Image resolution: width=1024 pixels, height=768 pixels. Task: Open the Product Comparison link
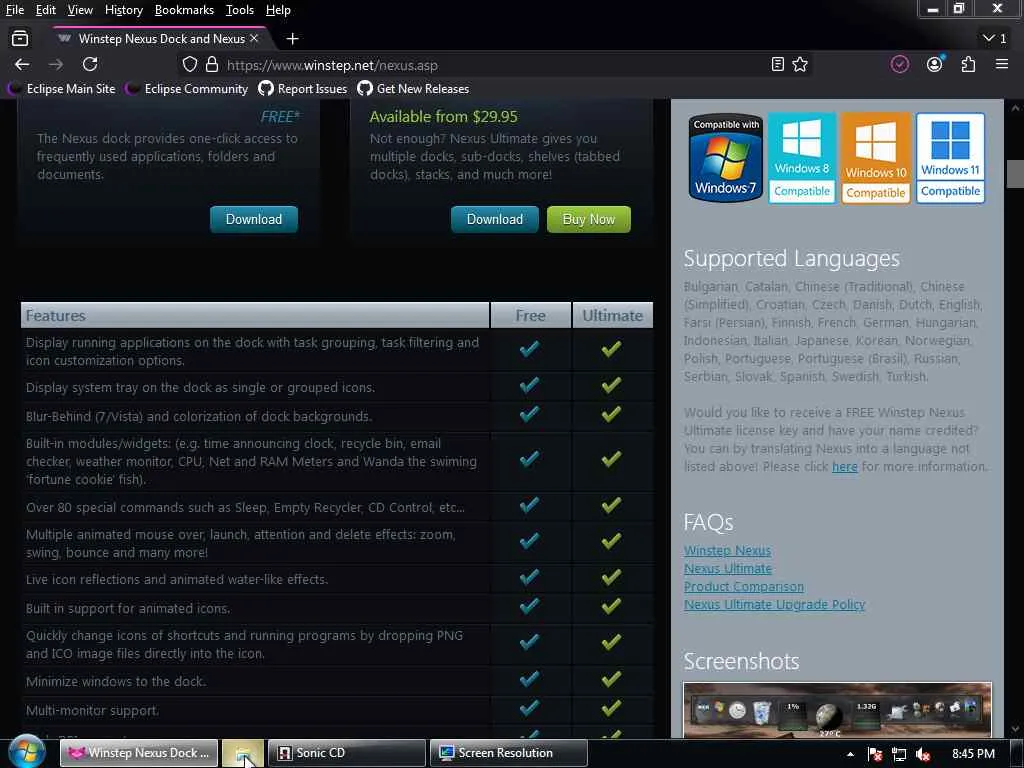coord(744,586)
